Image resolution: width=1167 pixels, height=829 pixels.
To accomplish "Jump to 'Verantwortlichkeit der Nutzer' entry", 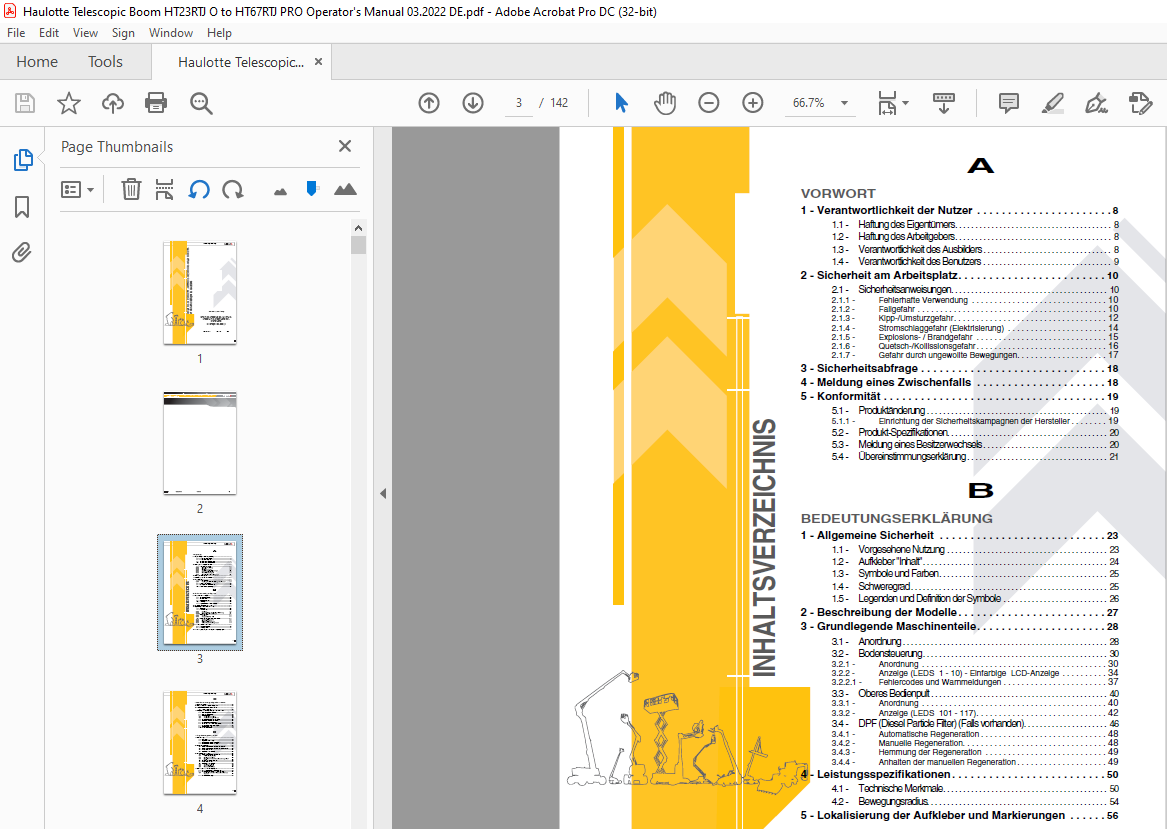I will pyautogui.click(x=959, y=211).
